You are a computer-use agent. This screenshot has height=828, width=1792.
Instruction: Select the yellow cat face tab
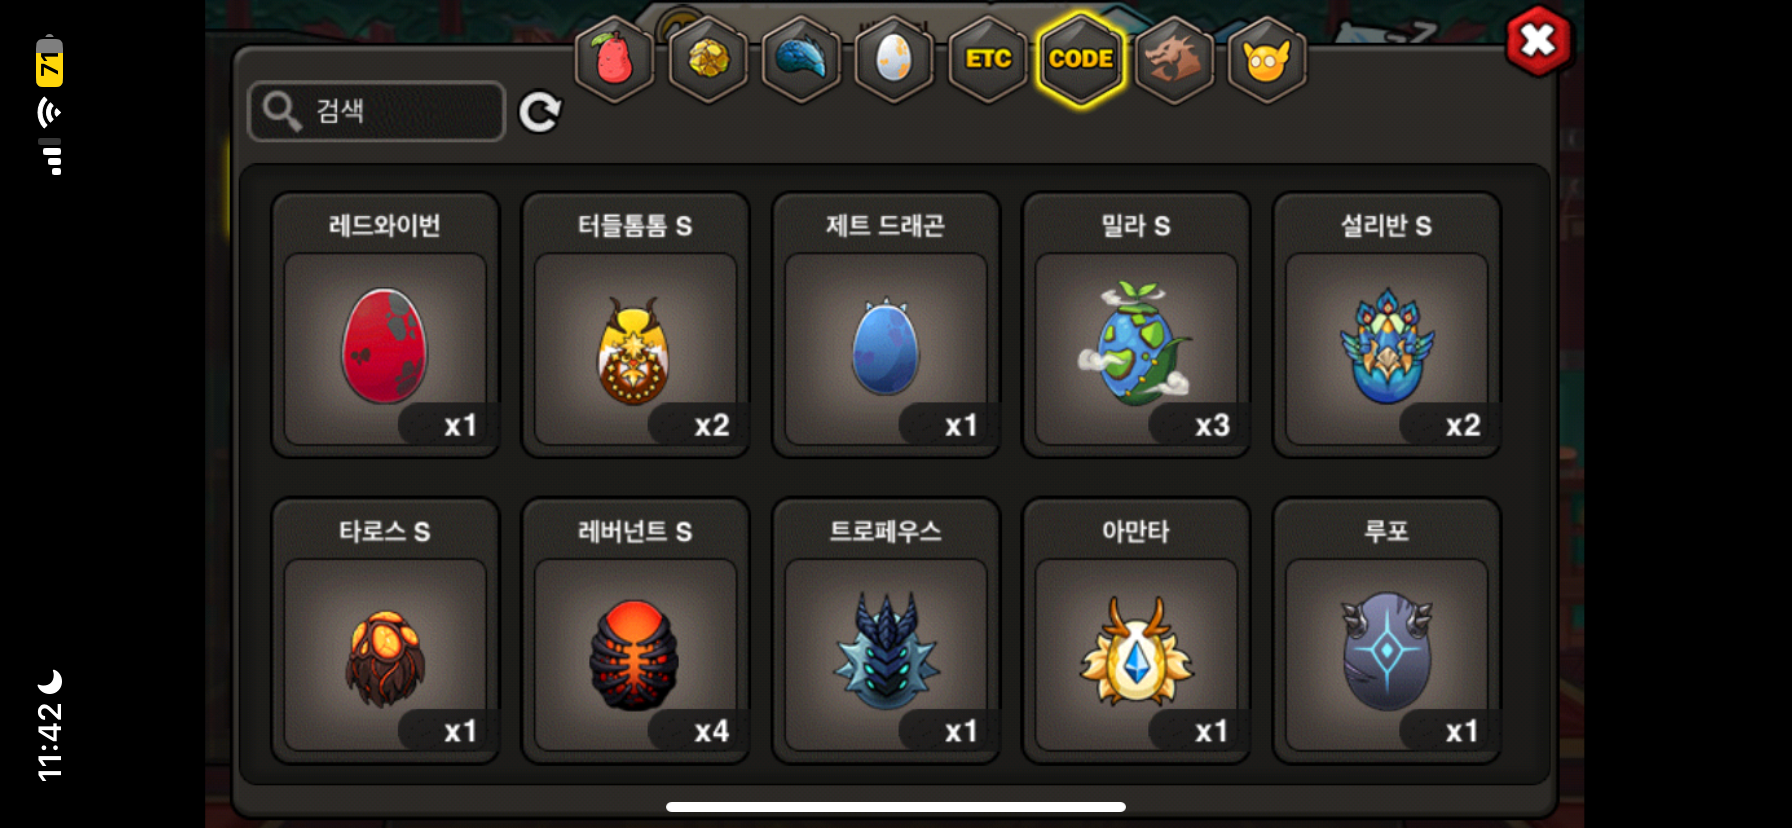pos(1267,60)
